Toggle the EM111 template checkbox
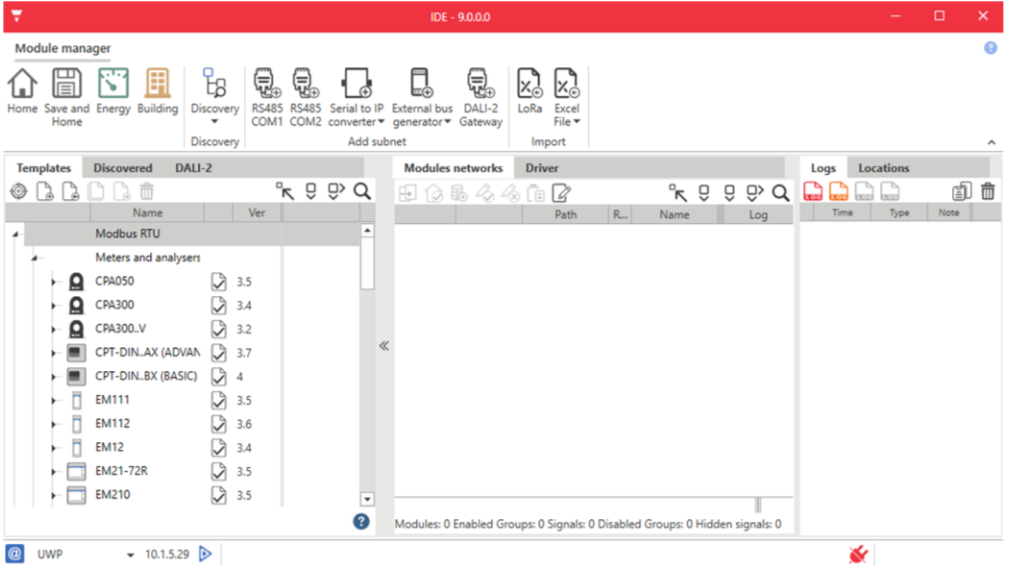This screenshot has width=1011, height=569. point(219,401)
